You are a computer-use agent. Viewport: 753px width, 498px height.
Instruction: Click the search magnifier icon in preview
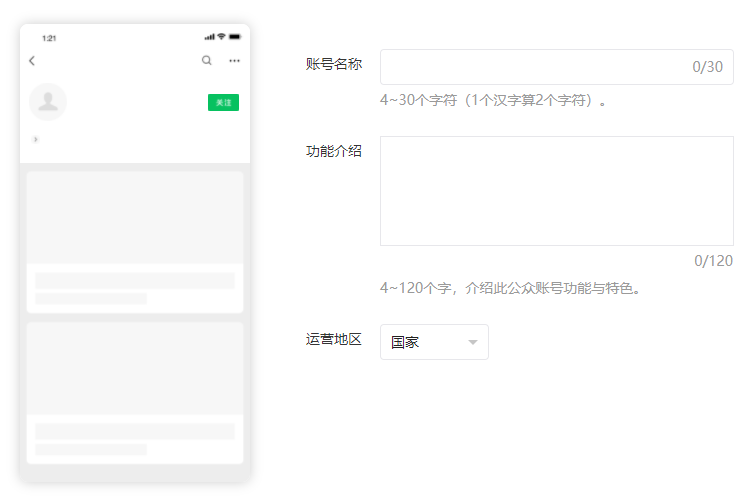pos(207,61)
